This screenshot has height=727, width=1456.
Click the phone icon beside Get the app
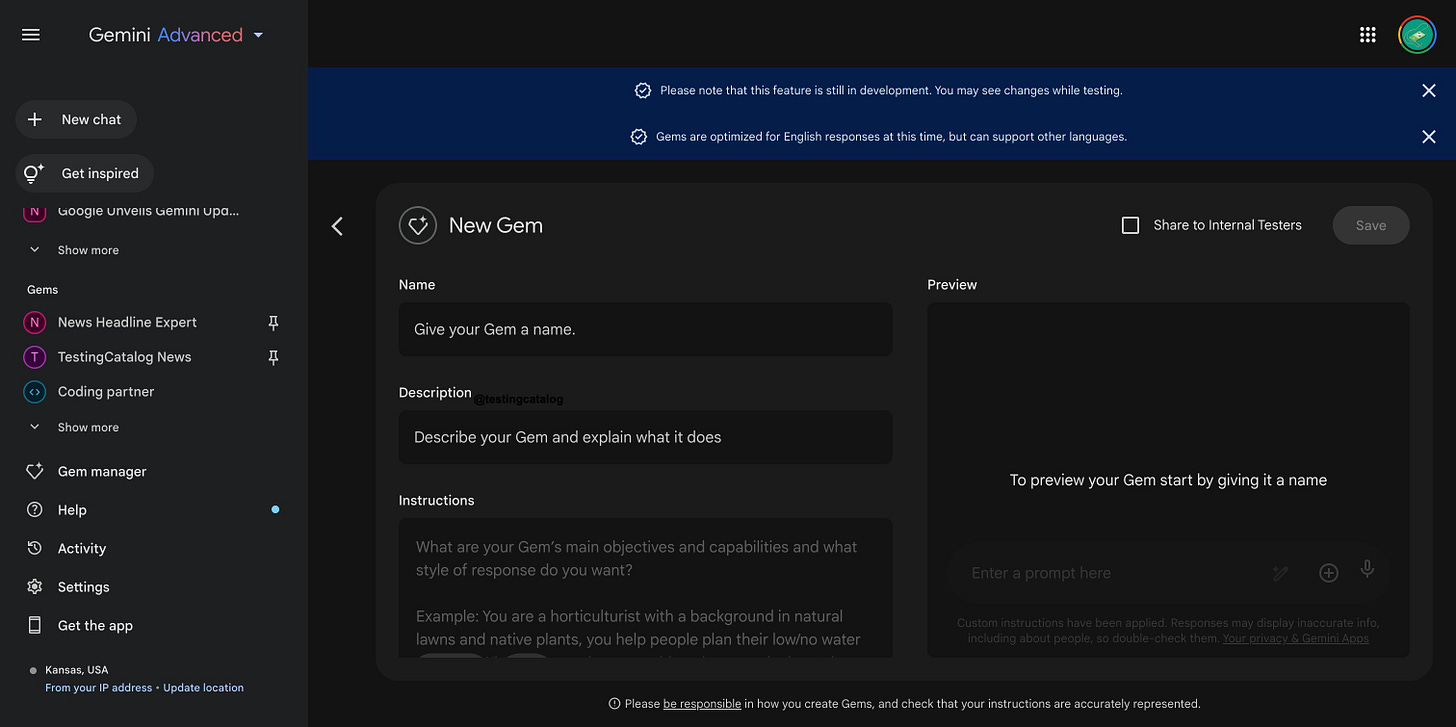[x=35, y=626]
